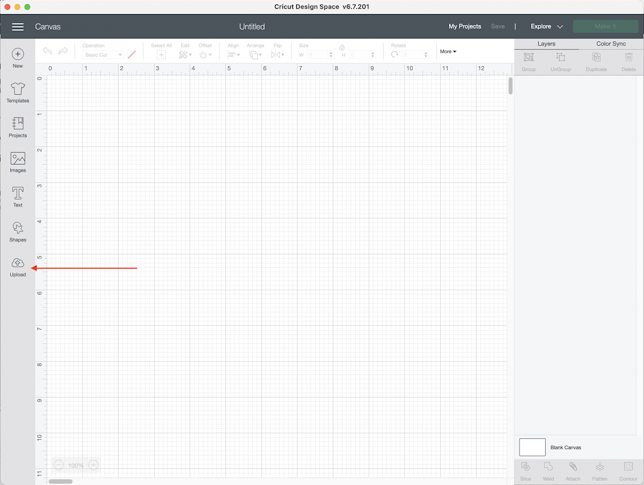Switch to the Layers tab

[x=546, y=44]
